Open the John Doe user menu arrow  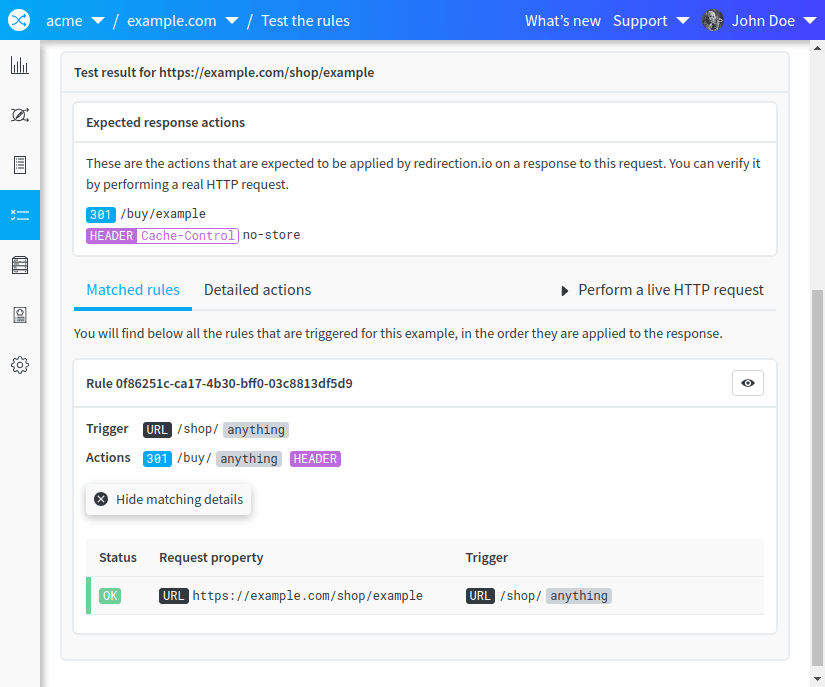tap(810, 21)
